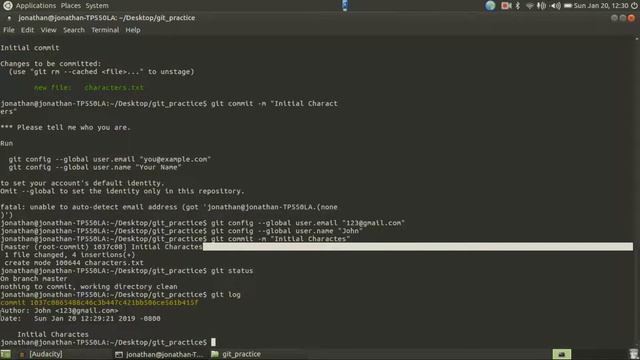The image size is (640, 360).
Task: Open the System menu
Action: pos(97,5)
